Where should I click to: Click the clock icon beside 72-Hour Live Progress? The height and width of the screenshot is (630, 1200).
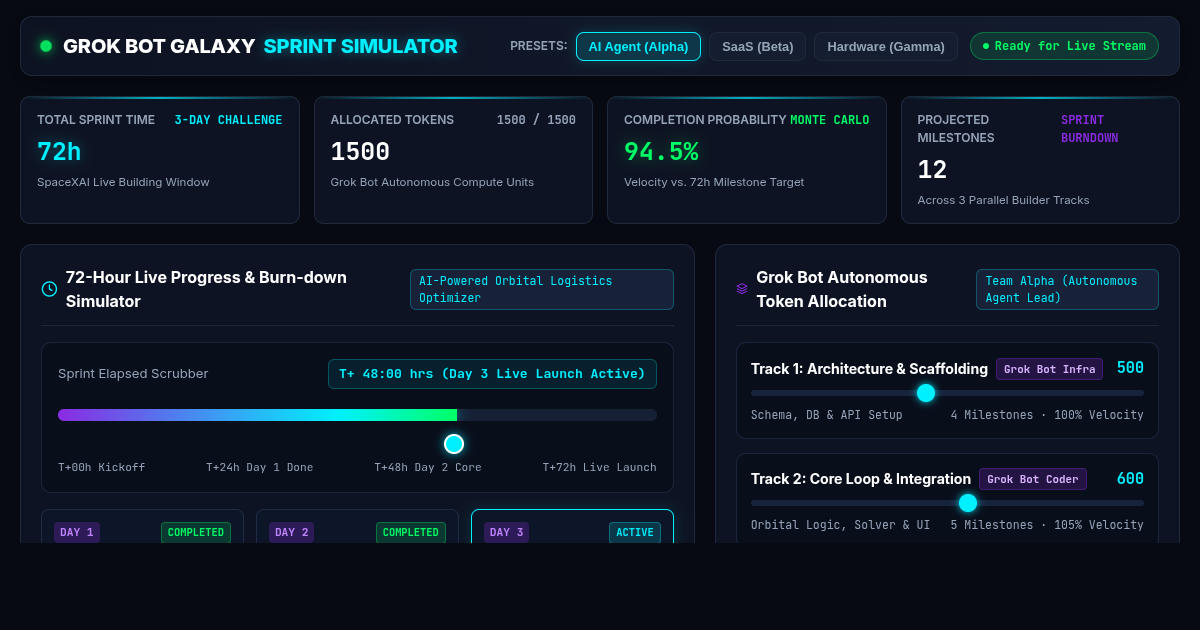pos(49,289)
